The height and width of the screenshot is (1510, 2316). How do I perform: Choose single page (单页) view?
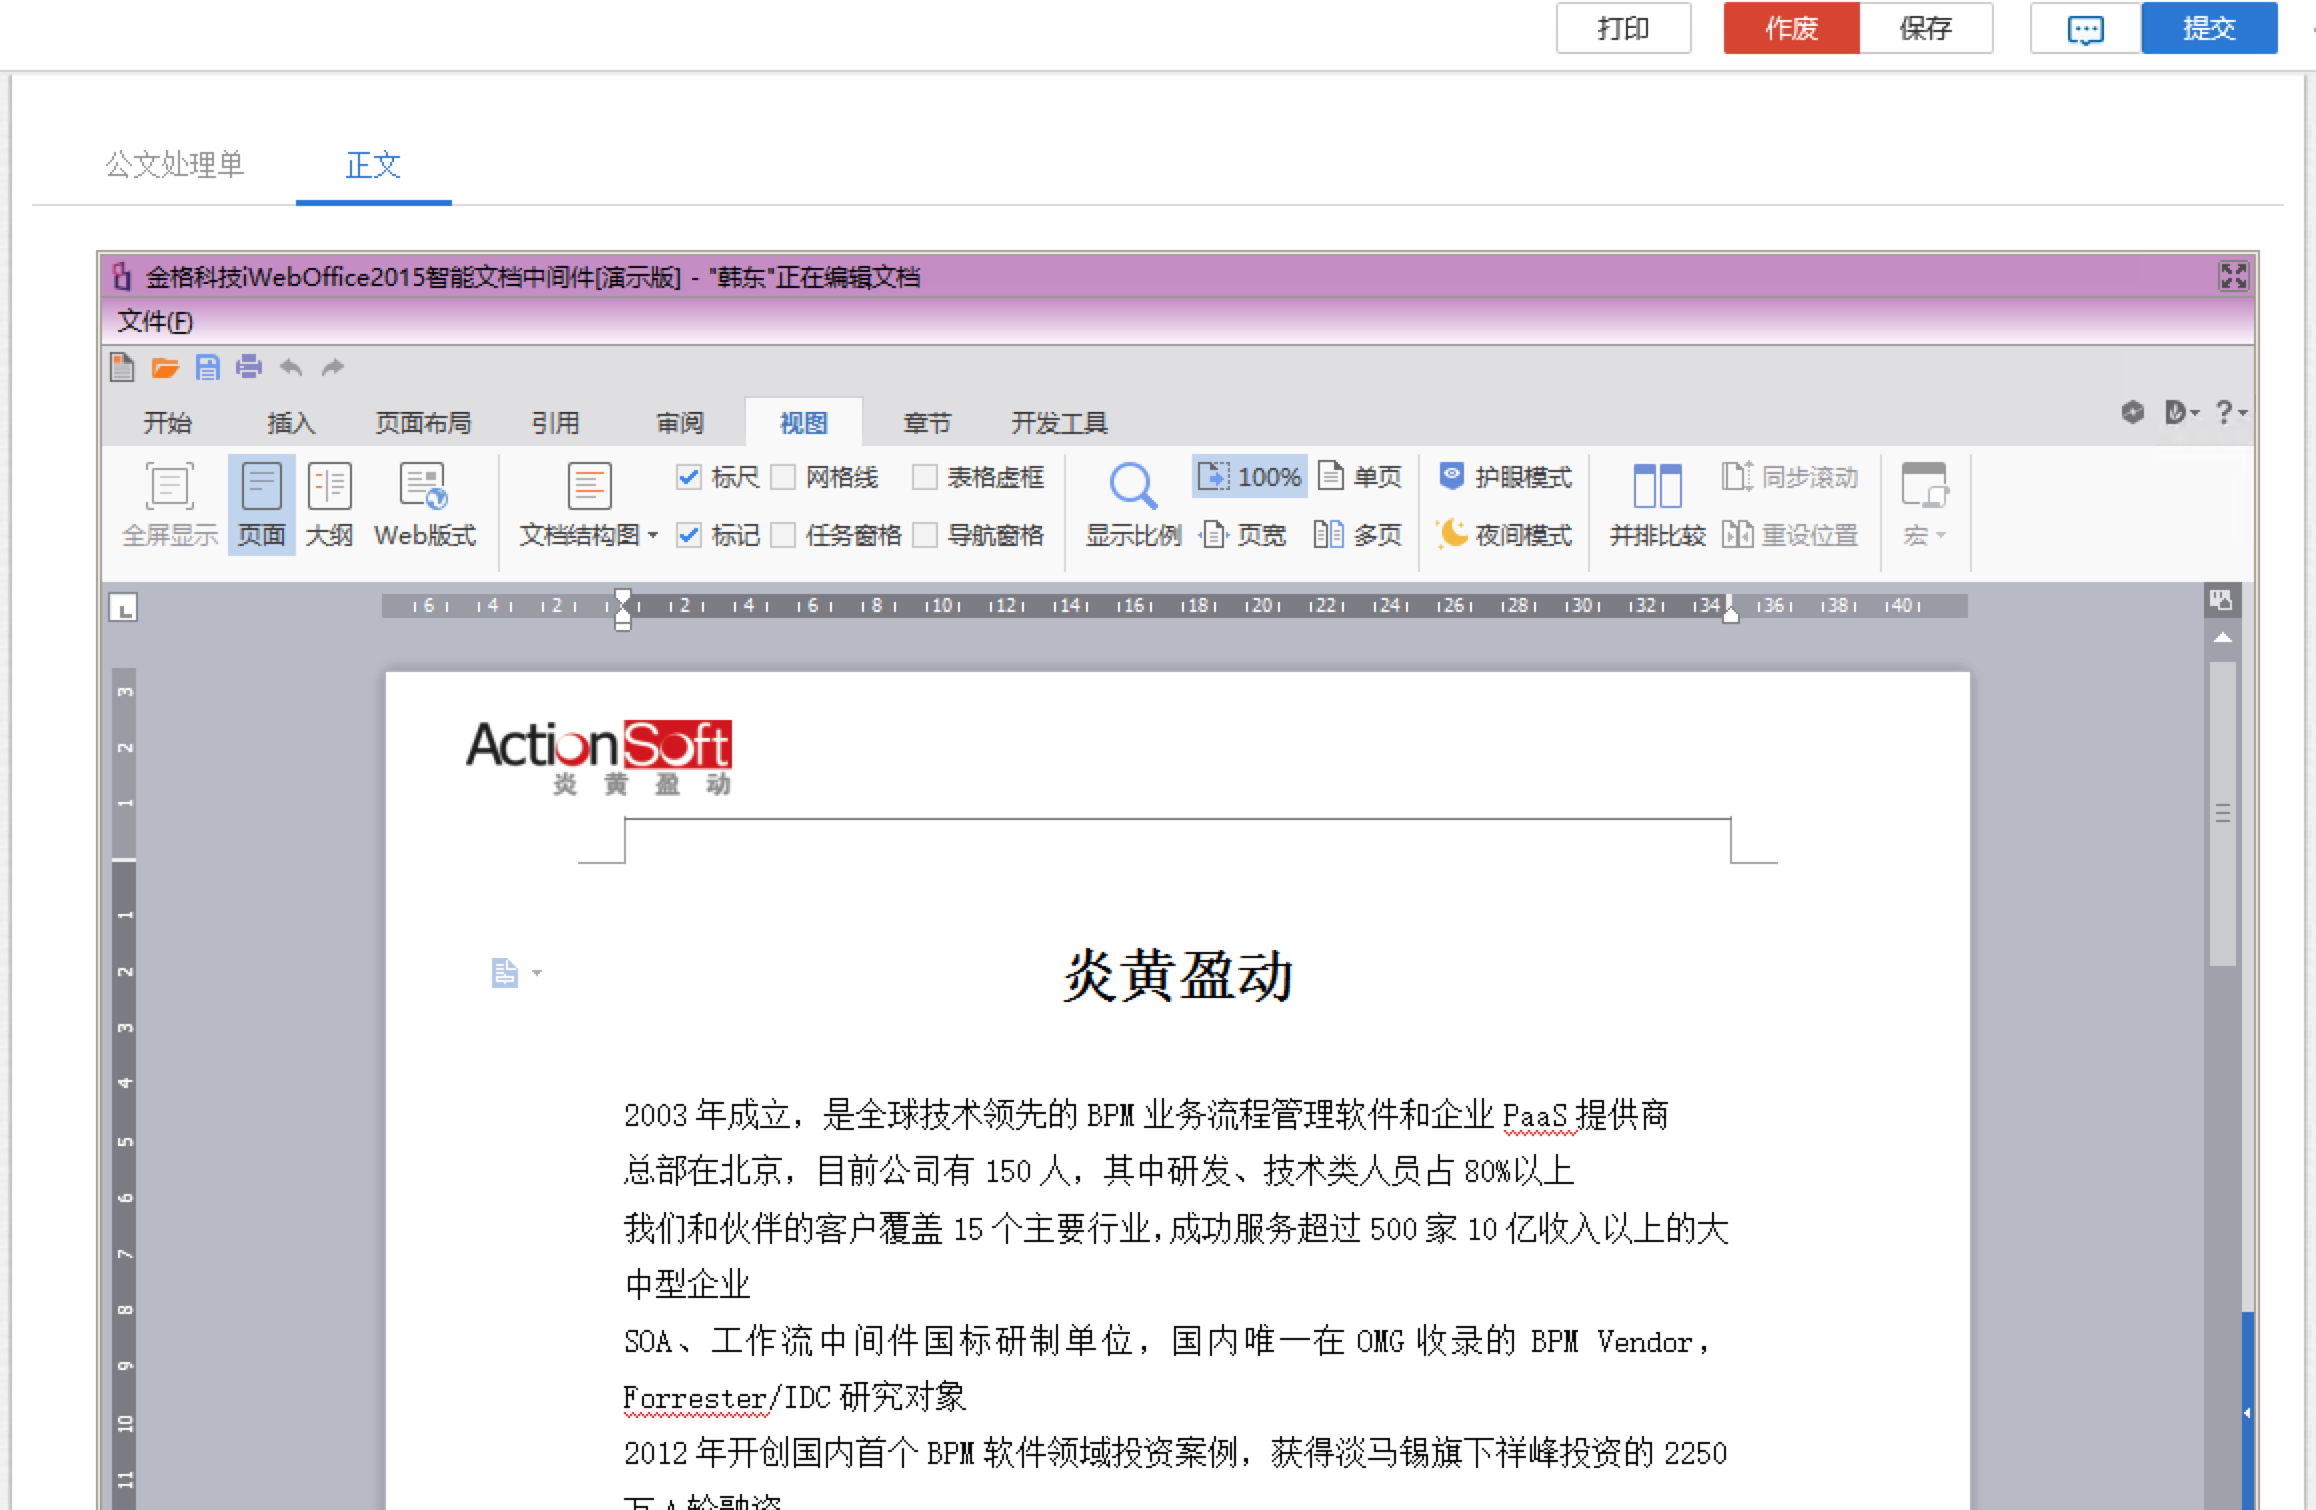pos(1360,477)
